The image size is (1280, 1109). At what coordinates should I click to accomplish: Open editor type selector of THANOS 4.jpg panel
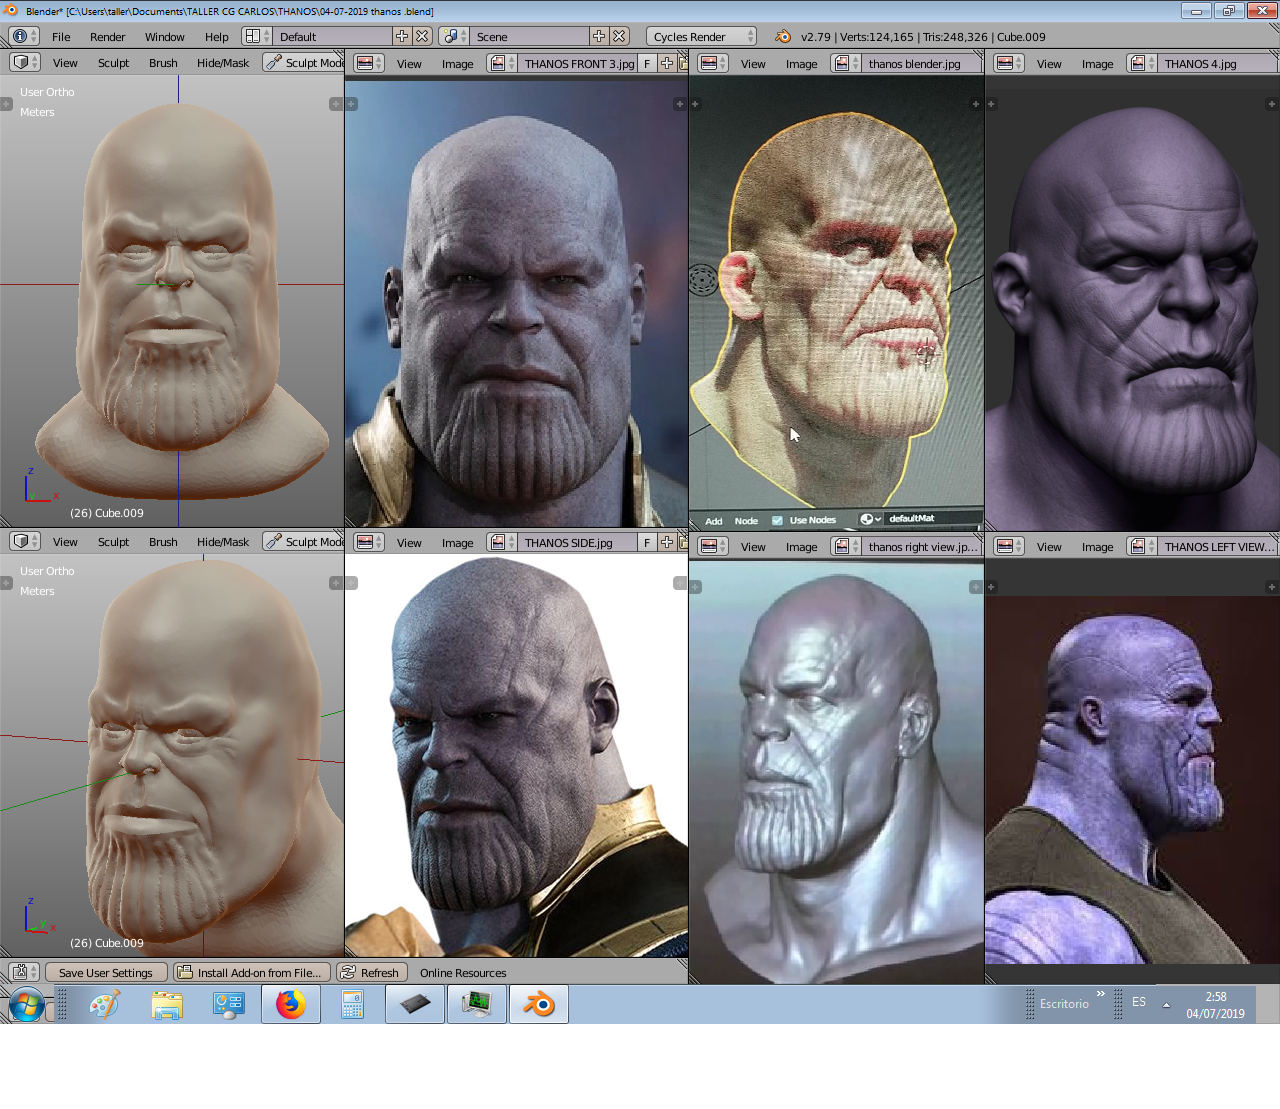pyautogui.click(x=1009, y=63)
